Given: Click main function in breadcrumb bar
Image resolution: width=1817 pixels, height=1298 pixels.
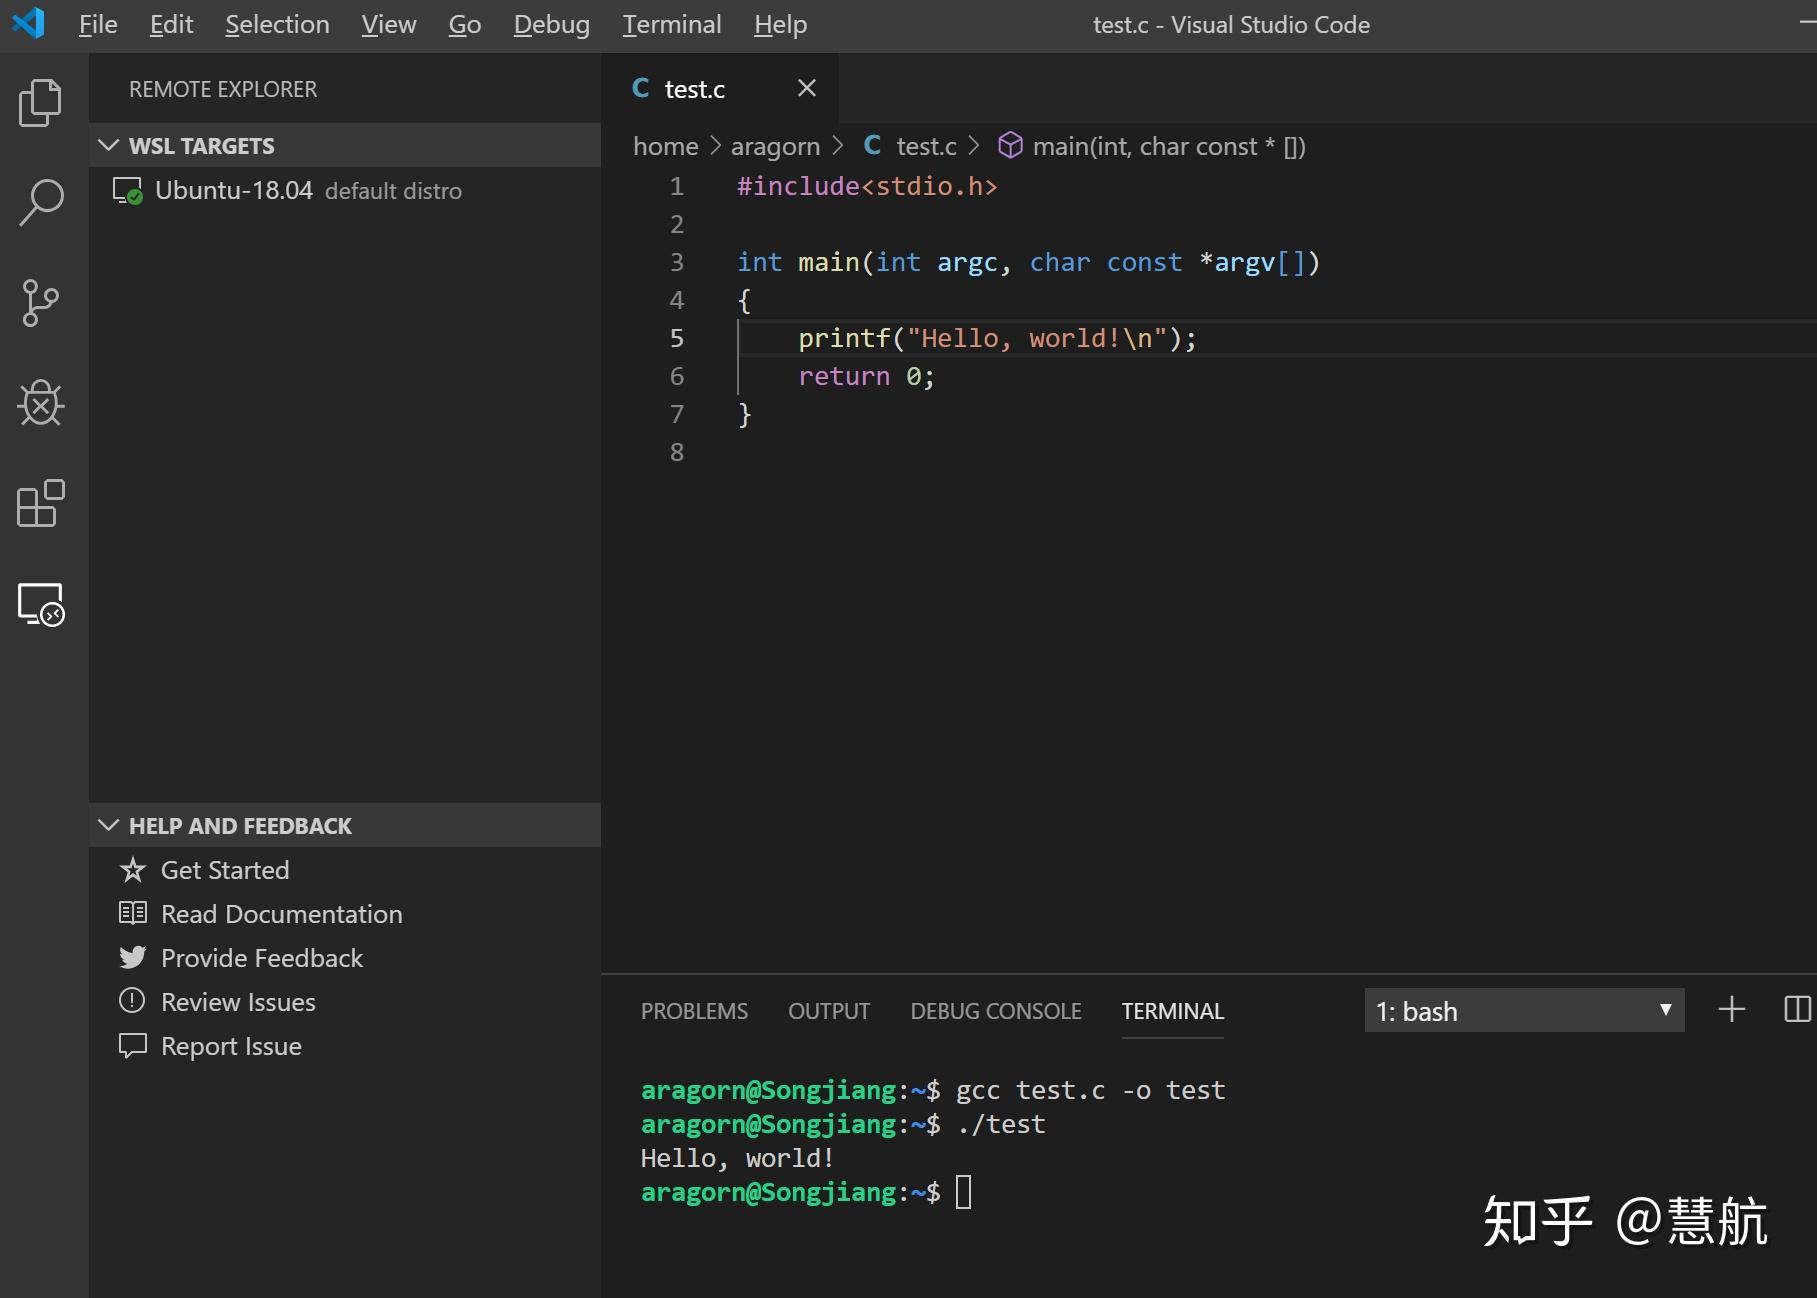Looking at the screenshot, I should pyautogui.click(x=1167, y=147).
